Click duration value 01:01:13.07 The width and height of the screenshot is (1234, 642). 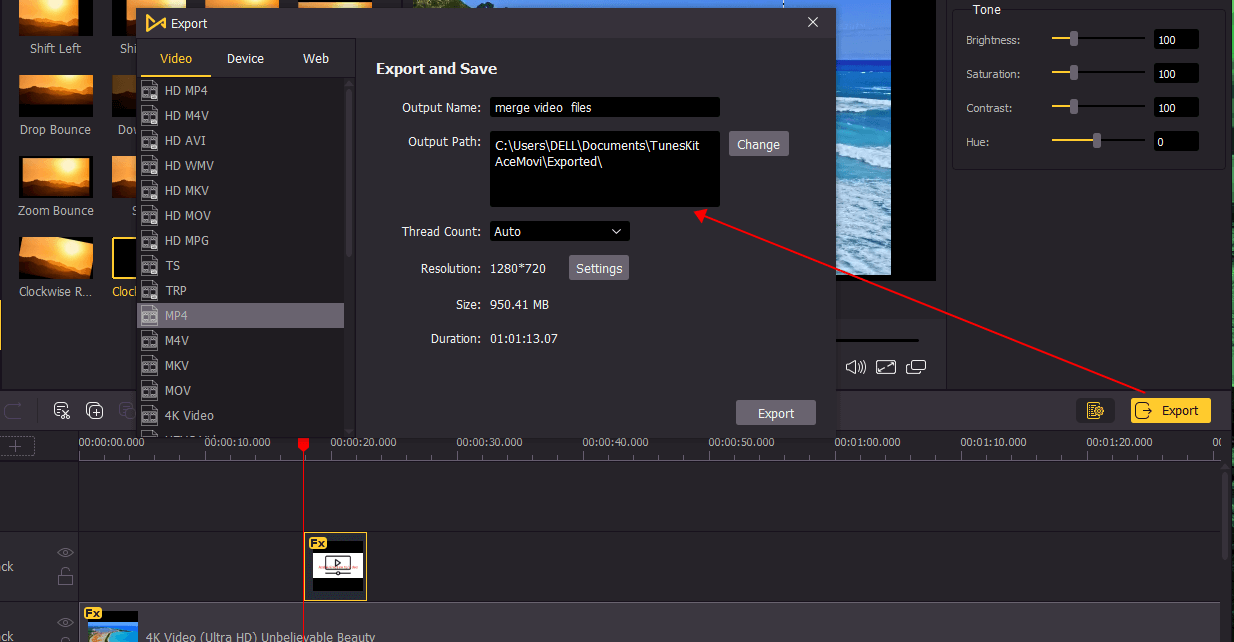(x=524, y=338)
